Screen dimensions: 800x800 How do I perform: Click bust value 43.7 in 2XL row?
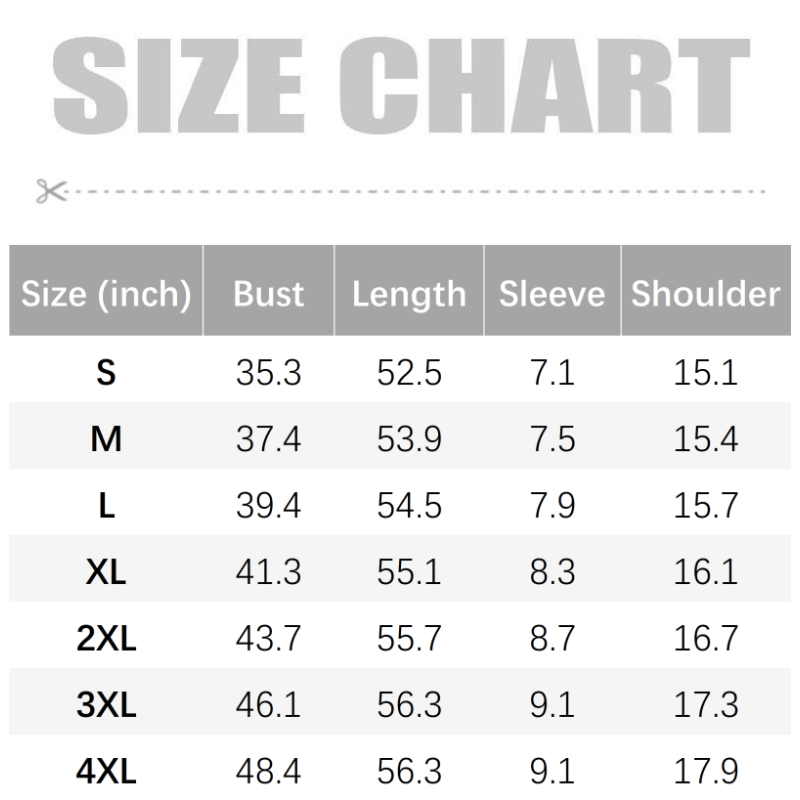point(268,638)
